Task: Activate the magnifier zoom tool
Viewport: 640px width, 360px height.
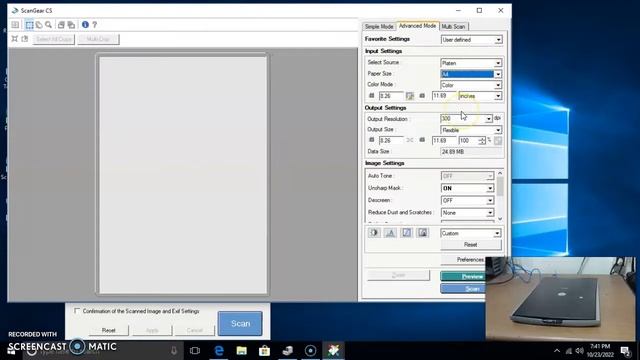Action: tap(49, 25)
